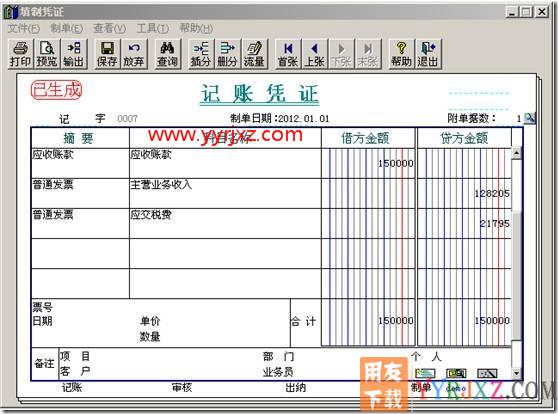
Task: Click the 附单据数 value 1
Action: click(x=519, y=119)
